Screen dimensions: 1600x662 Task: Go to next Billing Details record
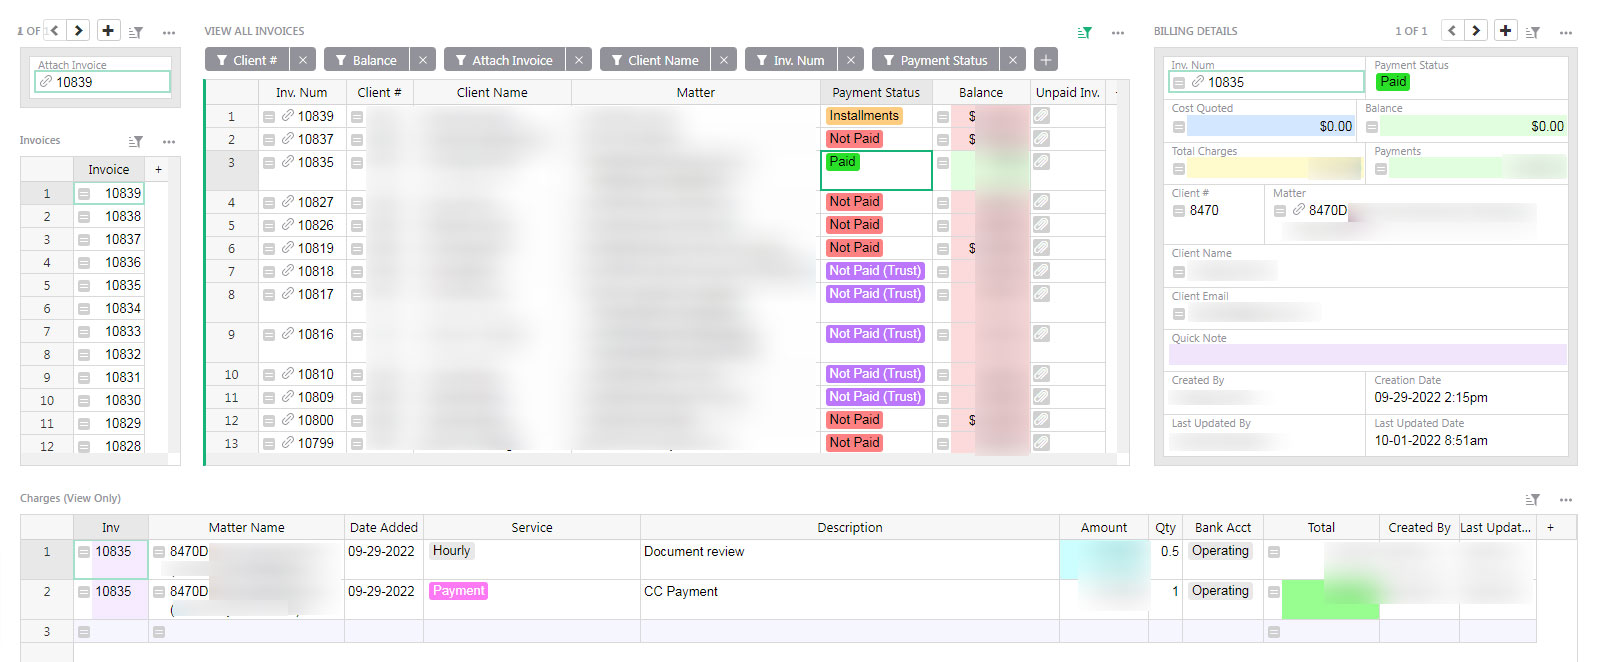[1476, 31]
